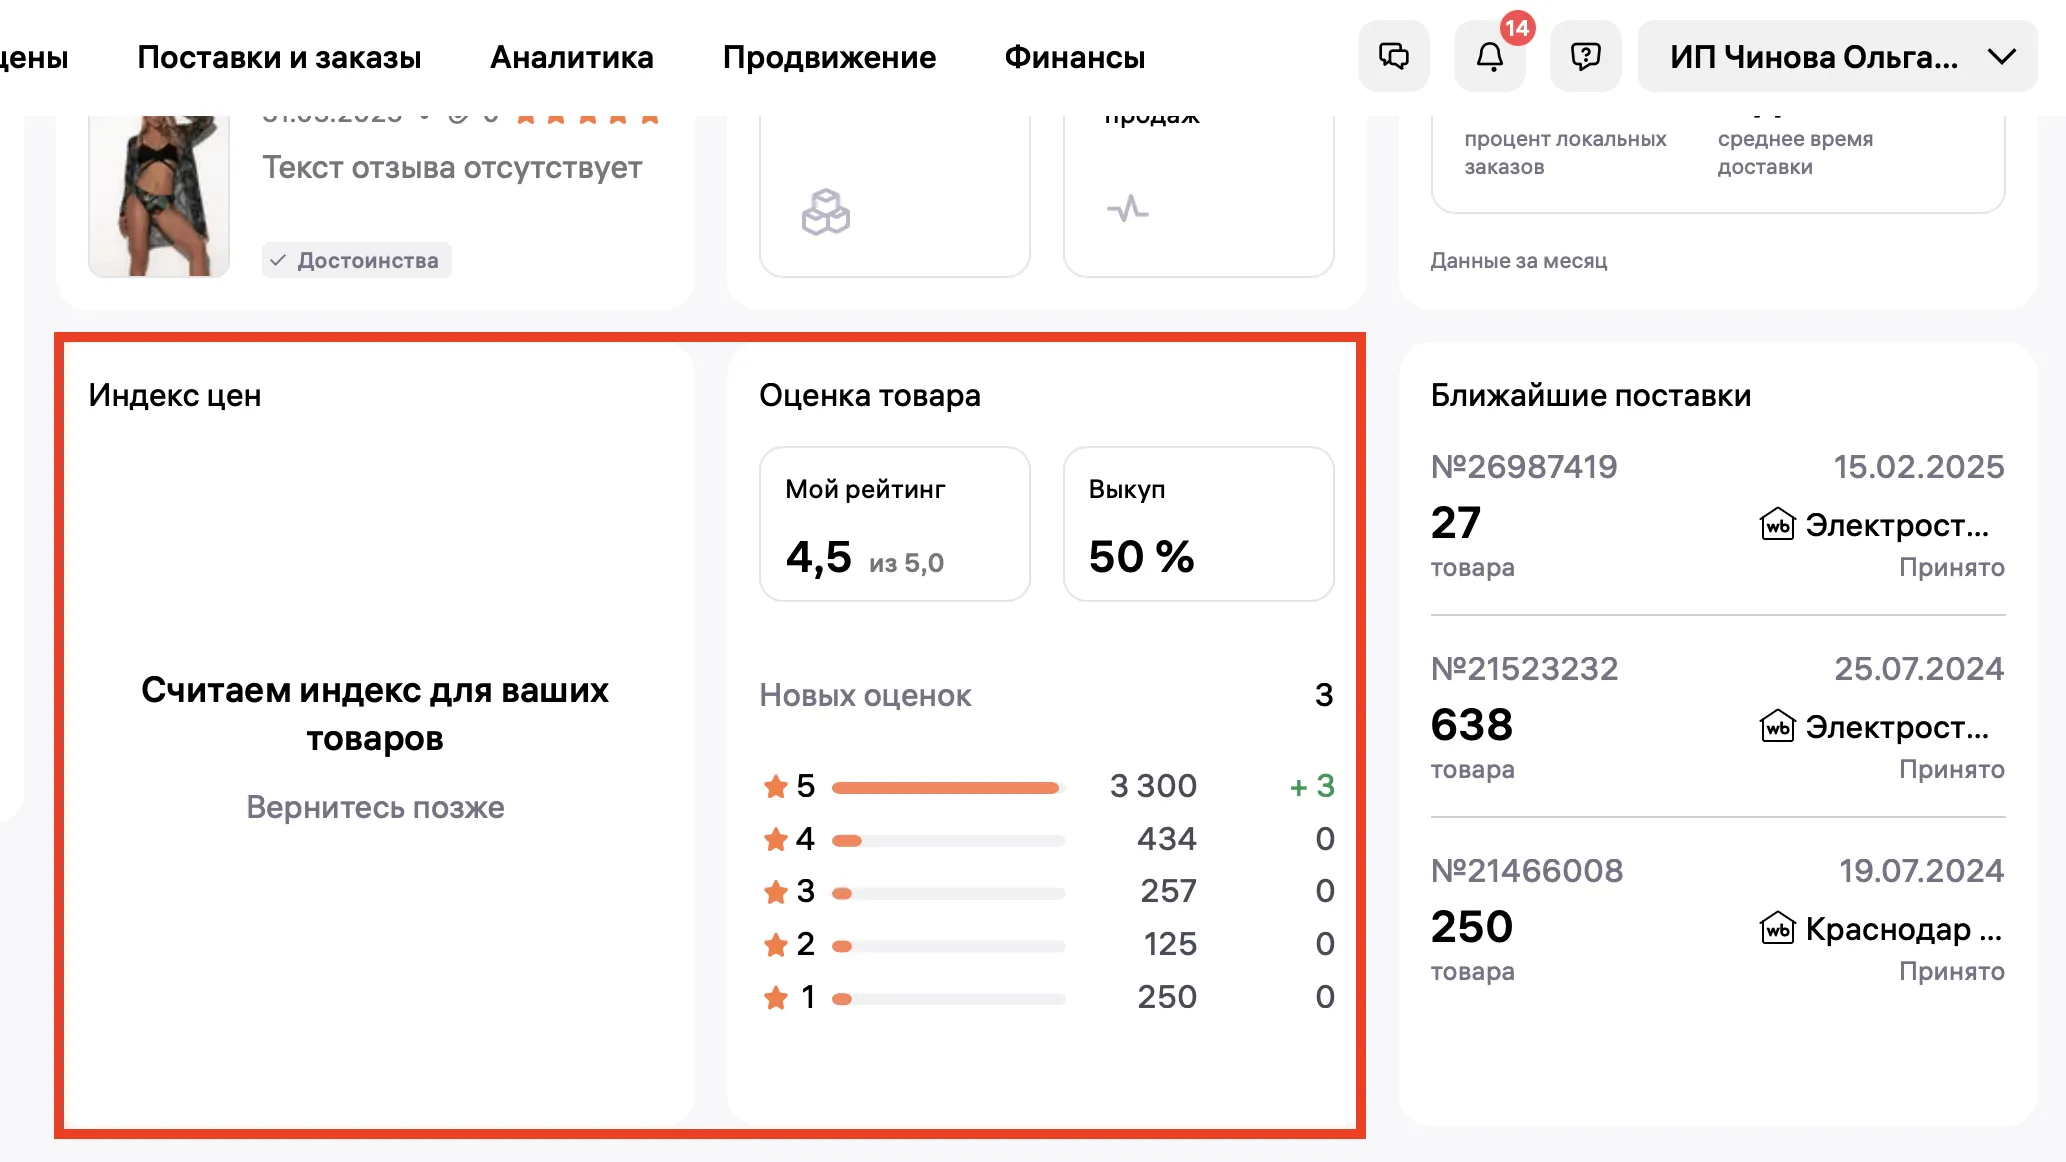Click the stacked boxes inventory icon
Screen dimensions: 2066x1162
(x=825, y=212)
